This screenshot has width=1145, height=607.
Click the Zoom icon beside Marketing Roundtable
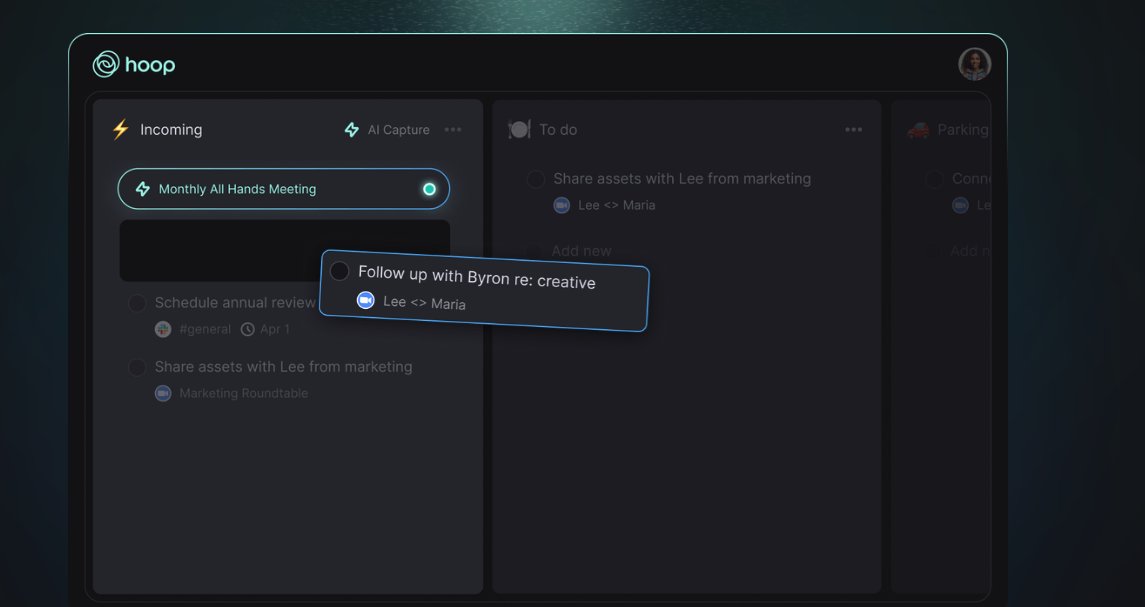coord(163,393)
